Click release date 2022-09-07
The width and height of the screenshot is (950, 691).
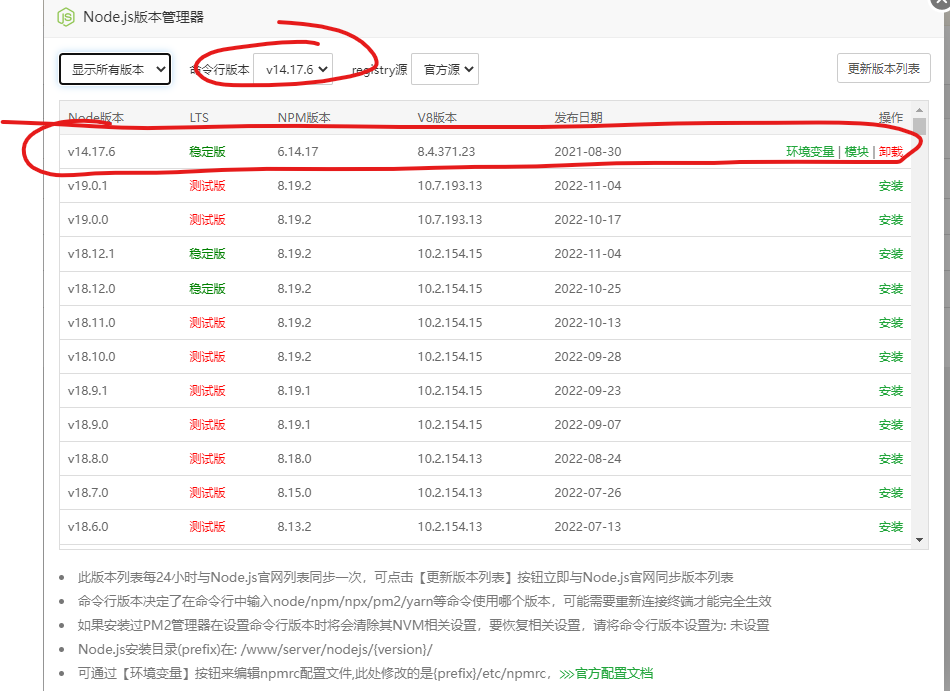(x=588, y=425)
